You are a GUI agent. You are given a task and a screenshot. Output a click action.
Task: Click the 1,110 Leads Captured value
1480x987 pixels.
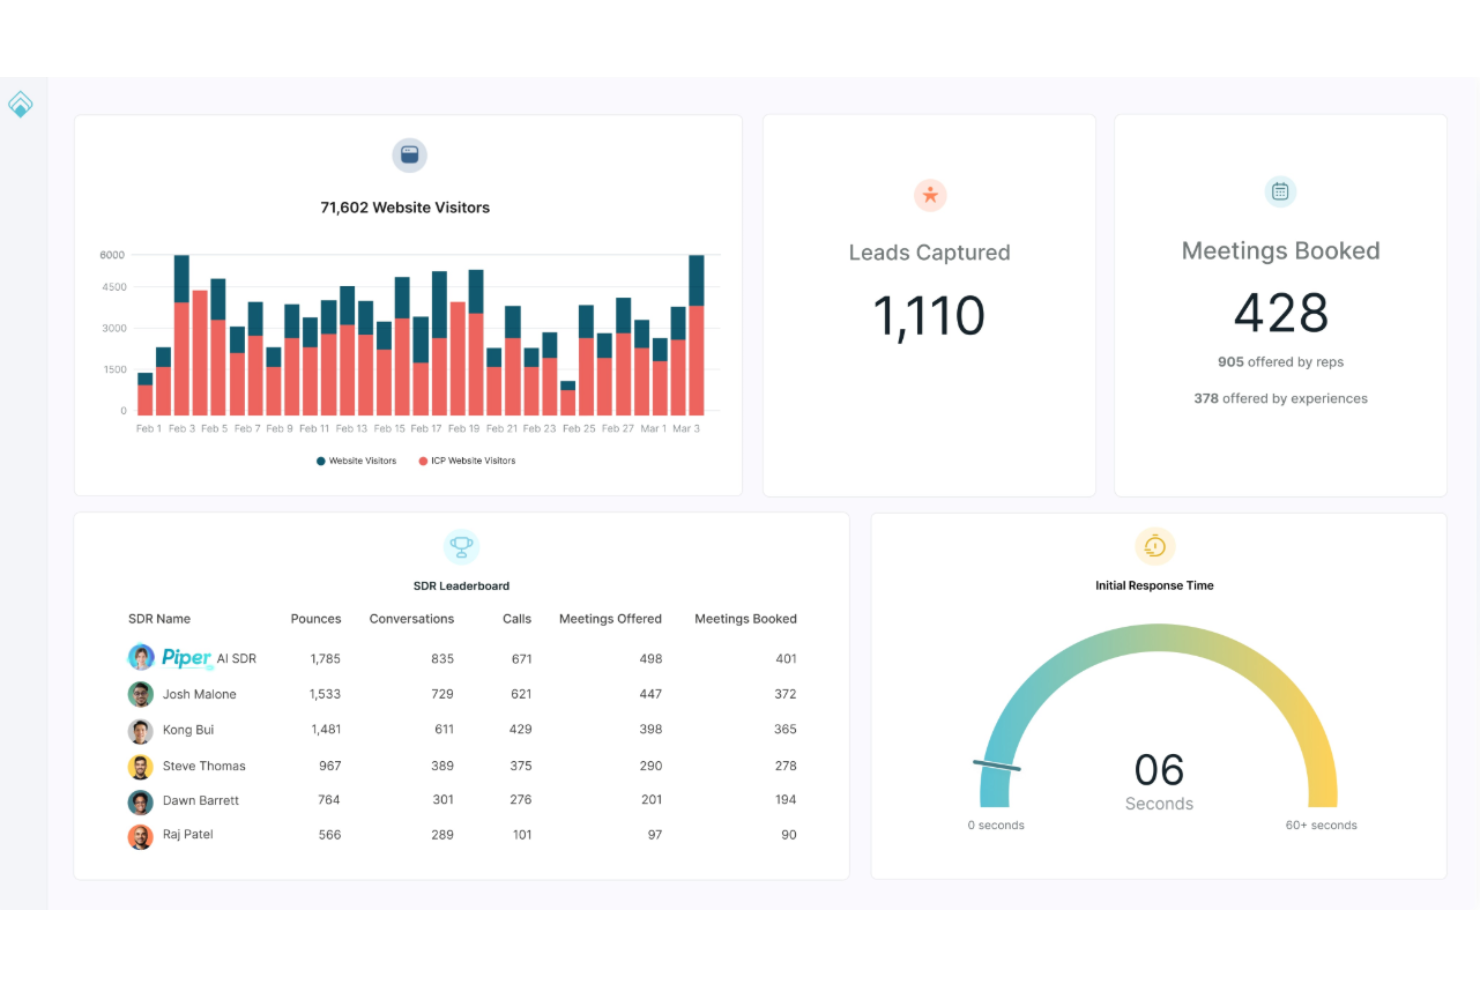tap(929, 316)
